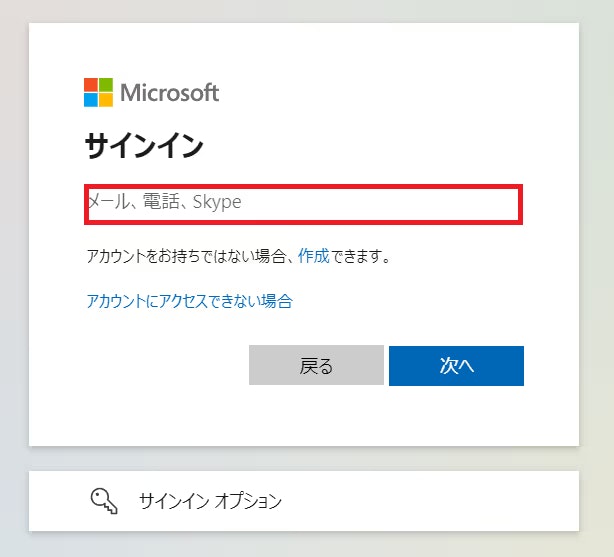614x557 pixels.
Task: Click the key icon beside サインイン オプション
Action: [104, 501]
